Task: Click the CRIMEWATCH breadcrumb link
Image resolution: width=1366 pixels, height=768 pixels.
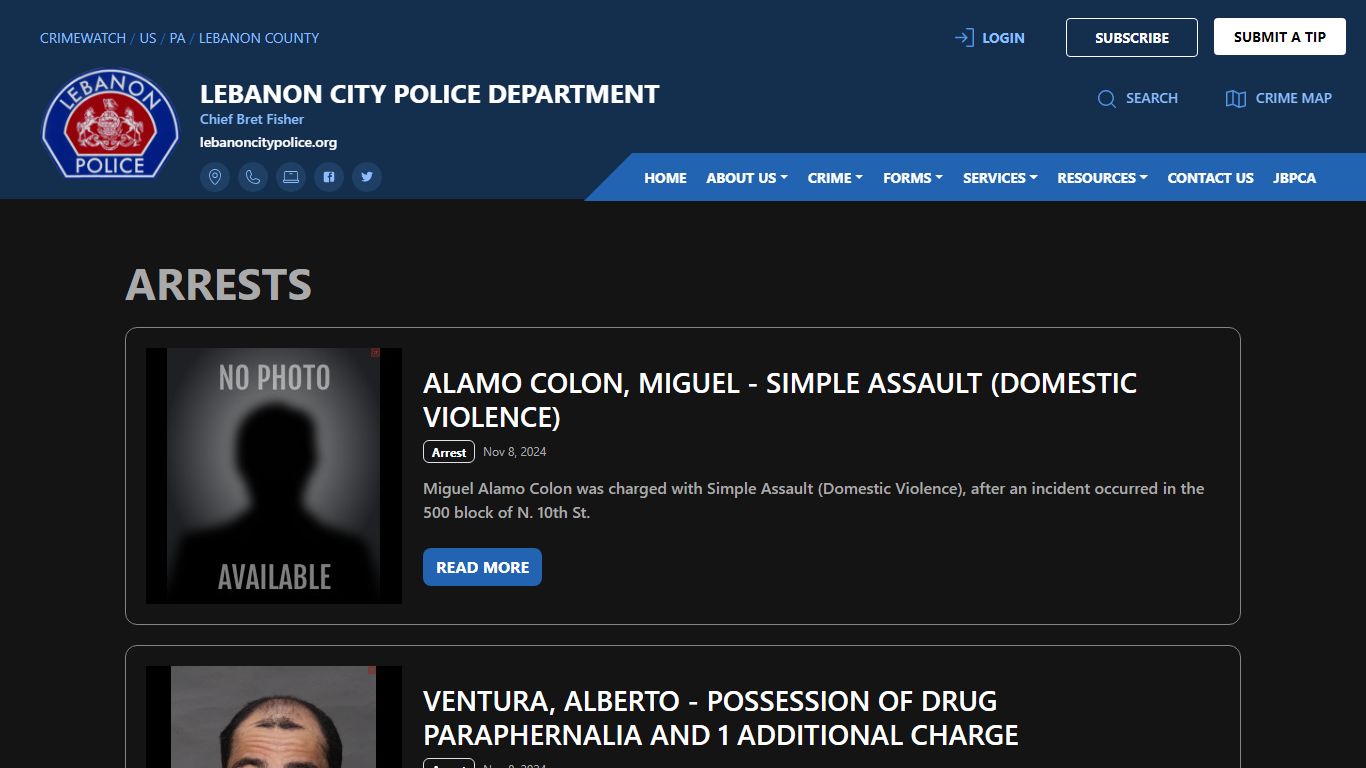Action: (x=83, y=38)
